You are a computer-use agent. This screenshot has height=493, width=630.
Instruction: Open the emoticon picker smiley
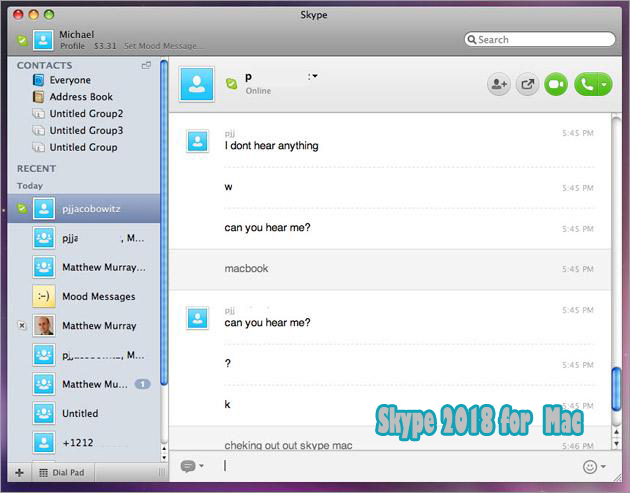click(589, 466)
